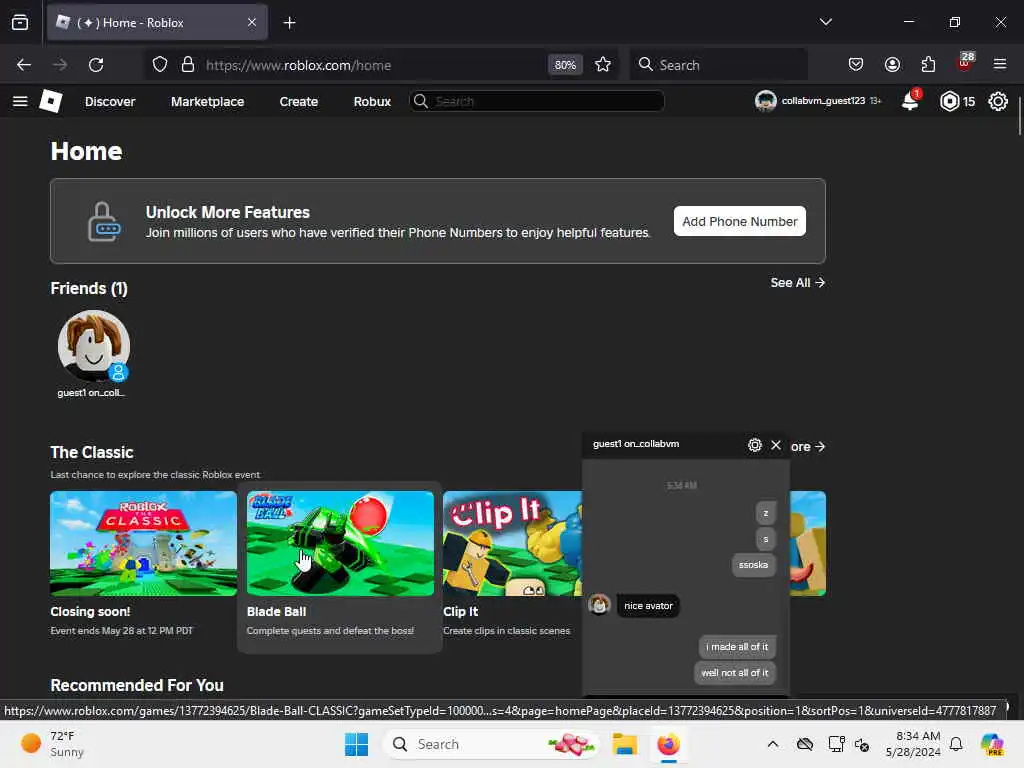Click the Firefox search box
1024x768 pixels.
(x=718, y=65)
